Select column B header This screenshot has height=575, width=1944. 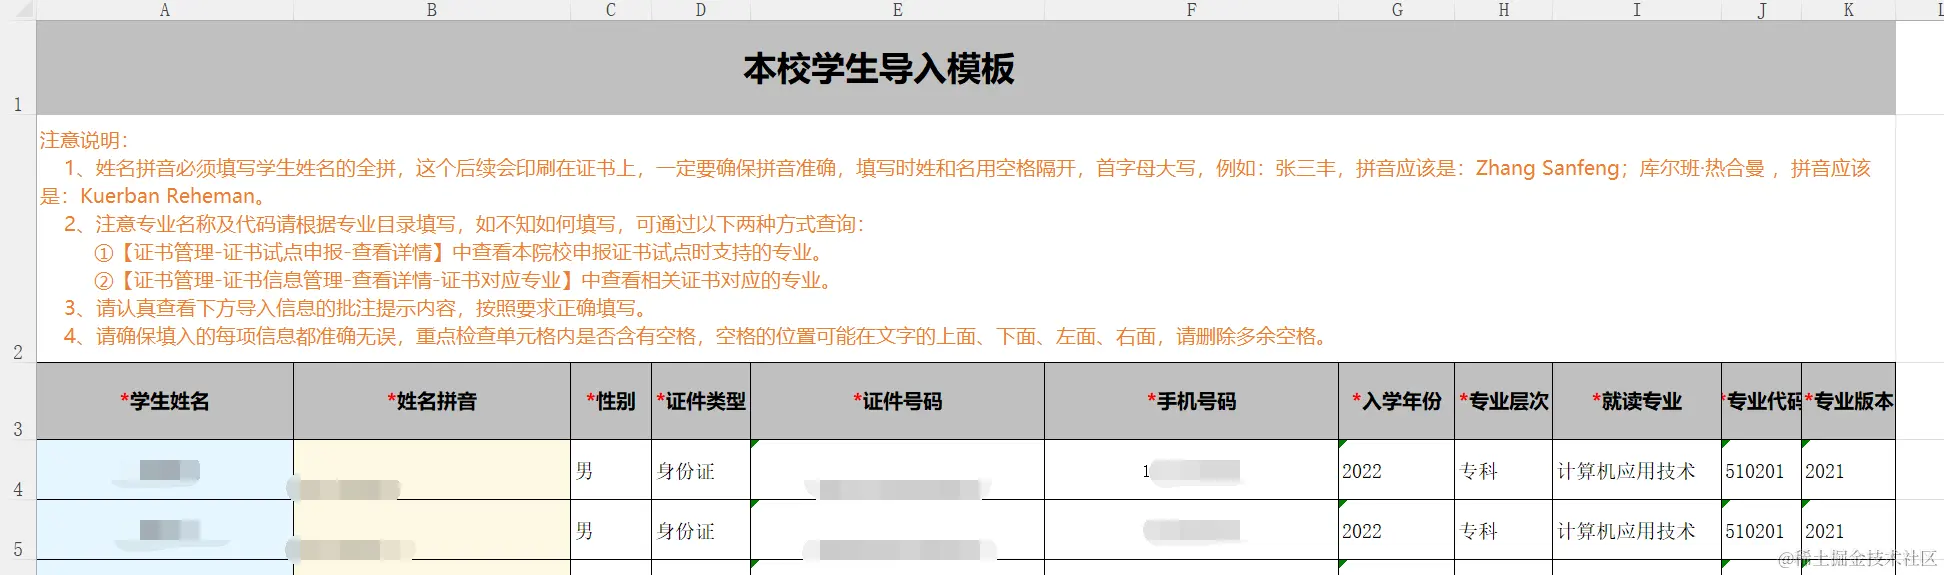click(x=432, y=10)
